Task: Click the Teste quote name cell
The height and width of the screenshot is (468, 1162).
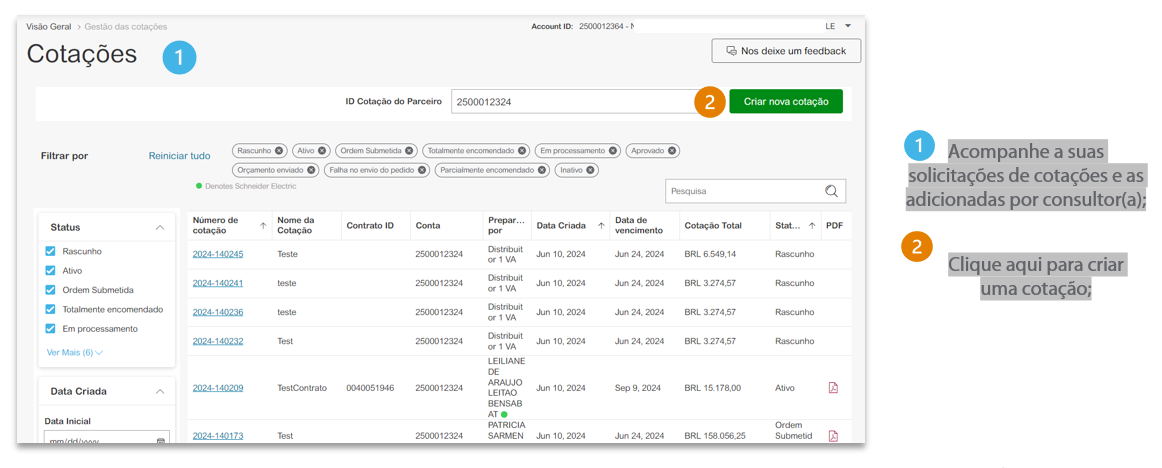Action: coord(287,254)
